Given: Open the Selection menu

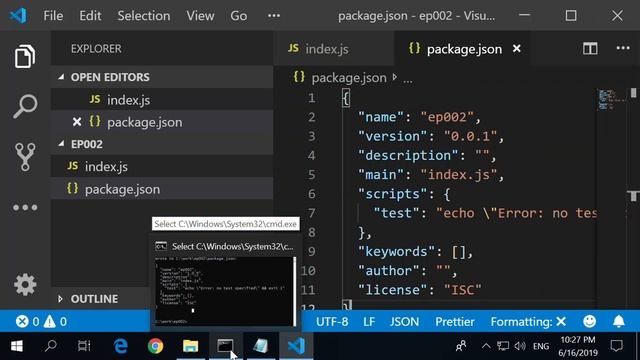Looking at the screenshot, I should pos(144,16).
